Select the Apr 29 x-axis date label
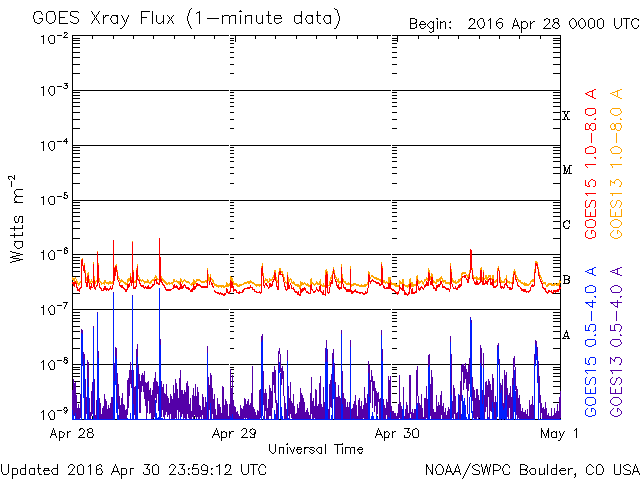Viewport: 640px width, 480px height. coord(232,434)
